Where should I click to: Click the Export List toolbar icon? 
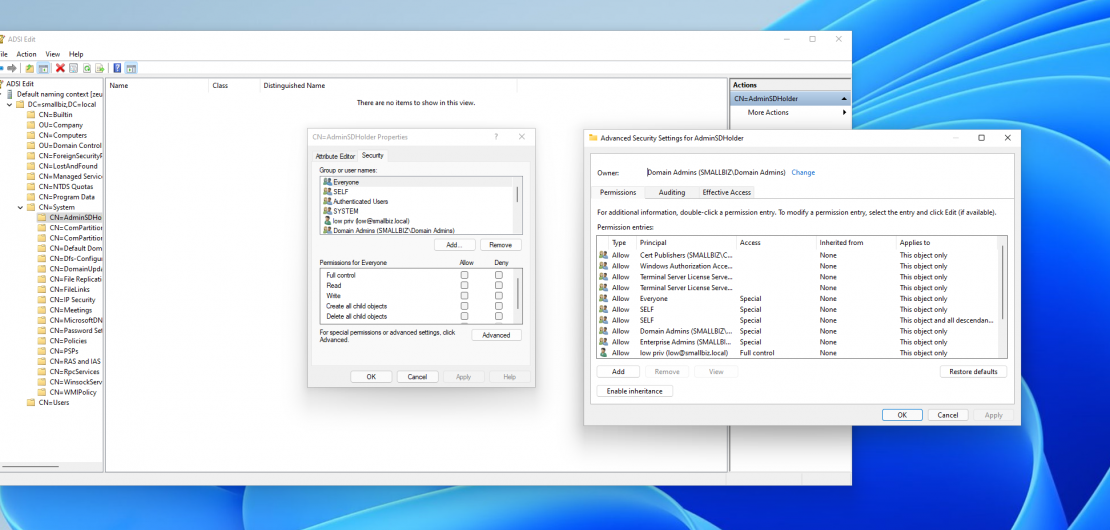coord(100,68)
